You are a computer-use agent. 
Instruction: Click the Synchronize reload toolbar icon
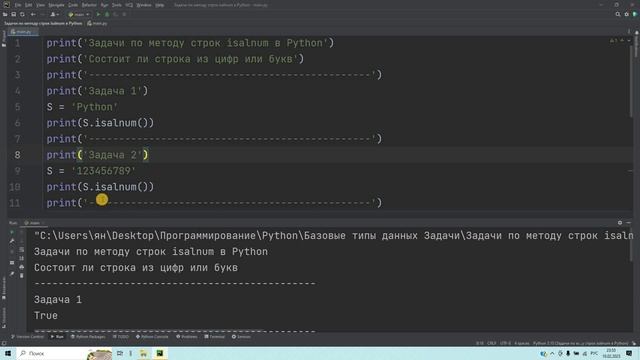(x=22, y=14)
